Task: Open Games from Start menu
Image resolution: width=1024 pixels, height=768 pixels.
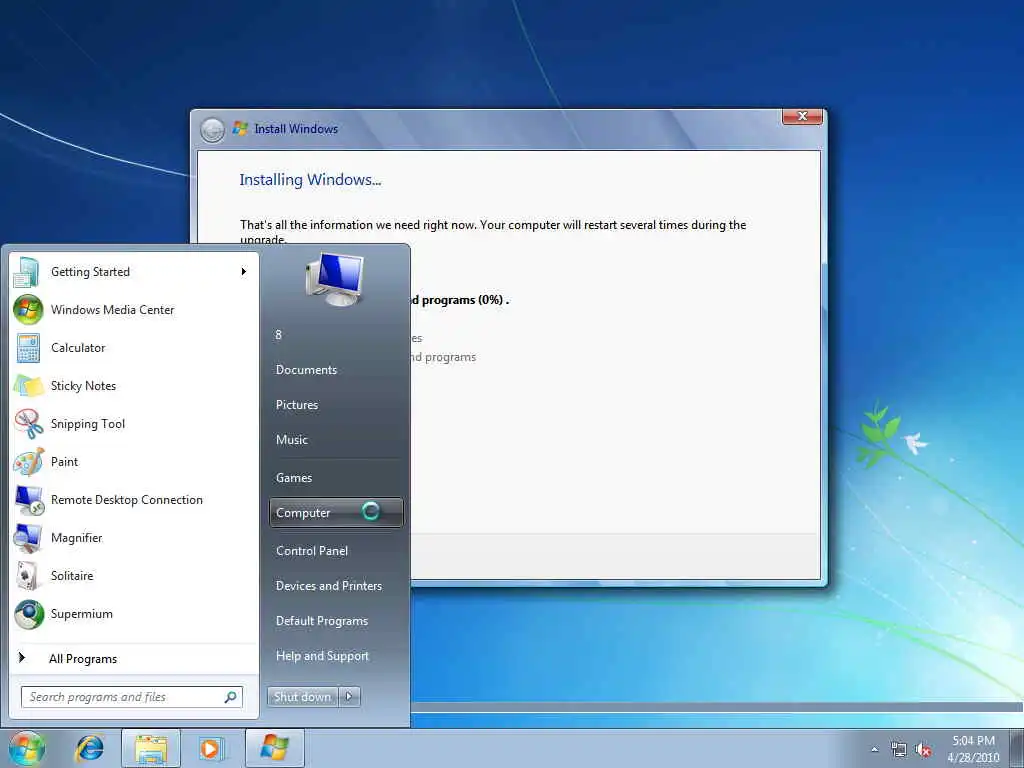Action: [x=336, y=478]
